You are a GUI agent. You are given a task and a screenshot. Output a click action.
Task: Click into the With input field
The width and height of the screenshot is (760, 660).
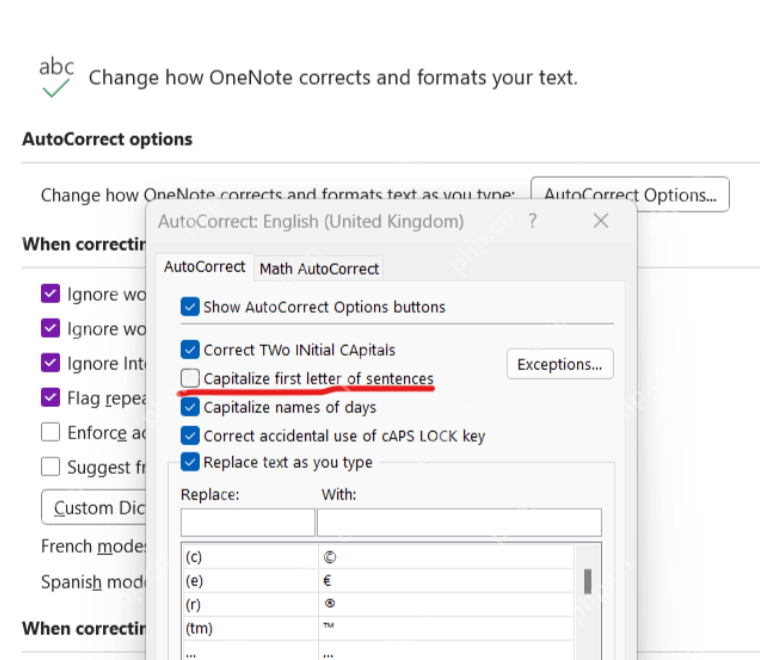click(x=459, y=522)
